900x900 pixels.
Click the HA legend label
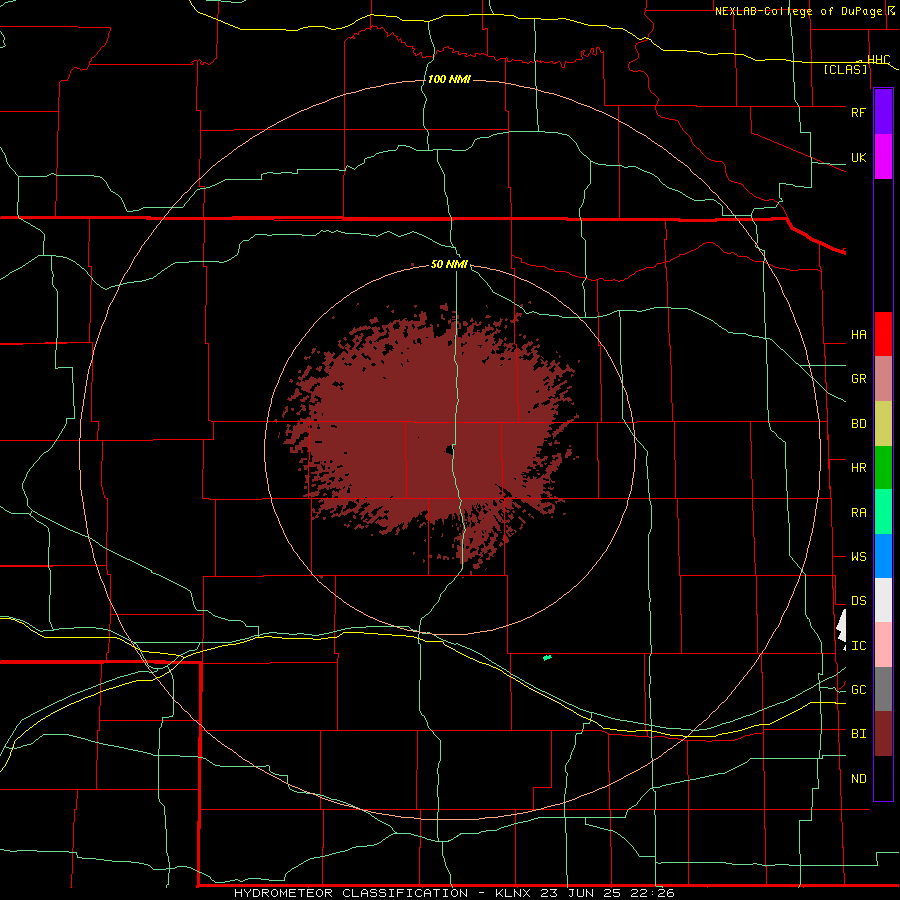[x=858, y=335]
